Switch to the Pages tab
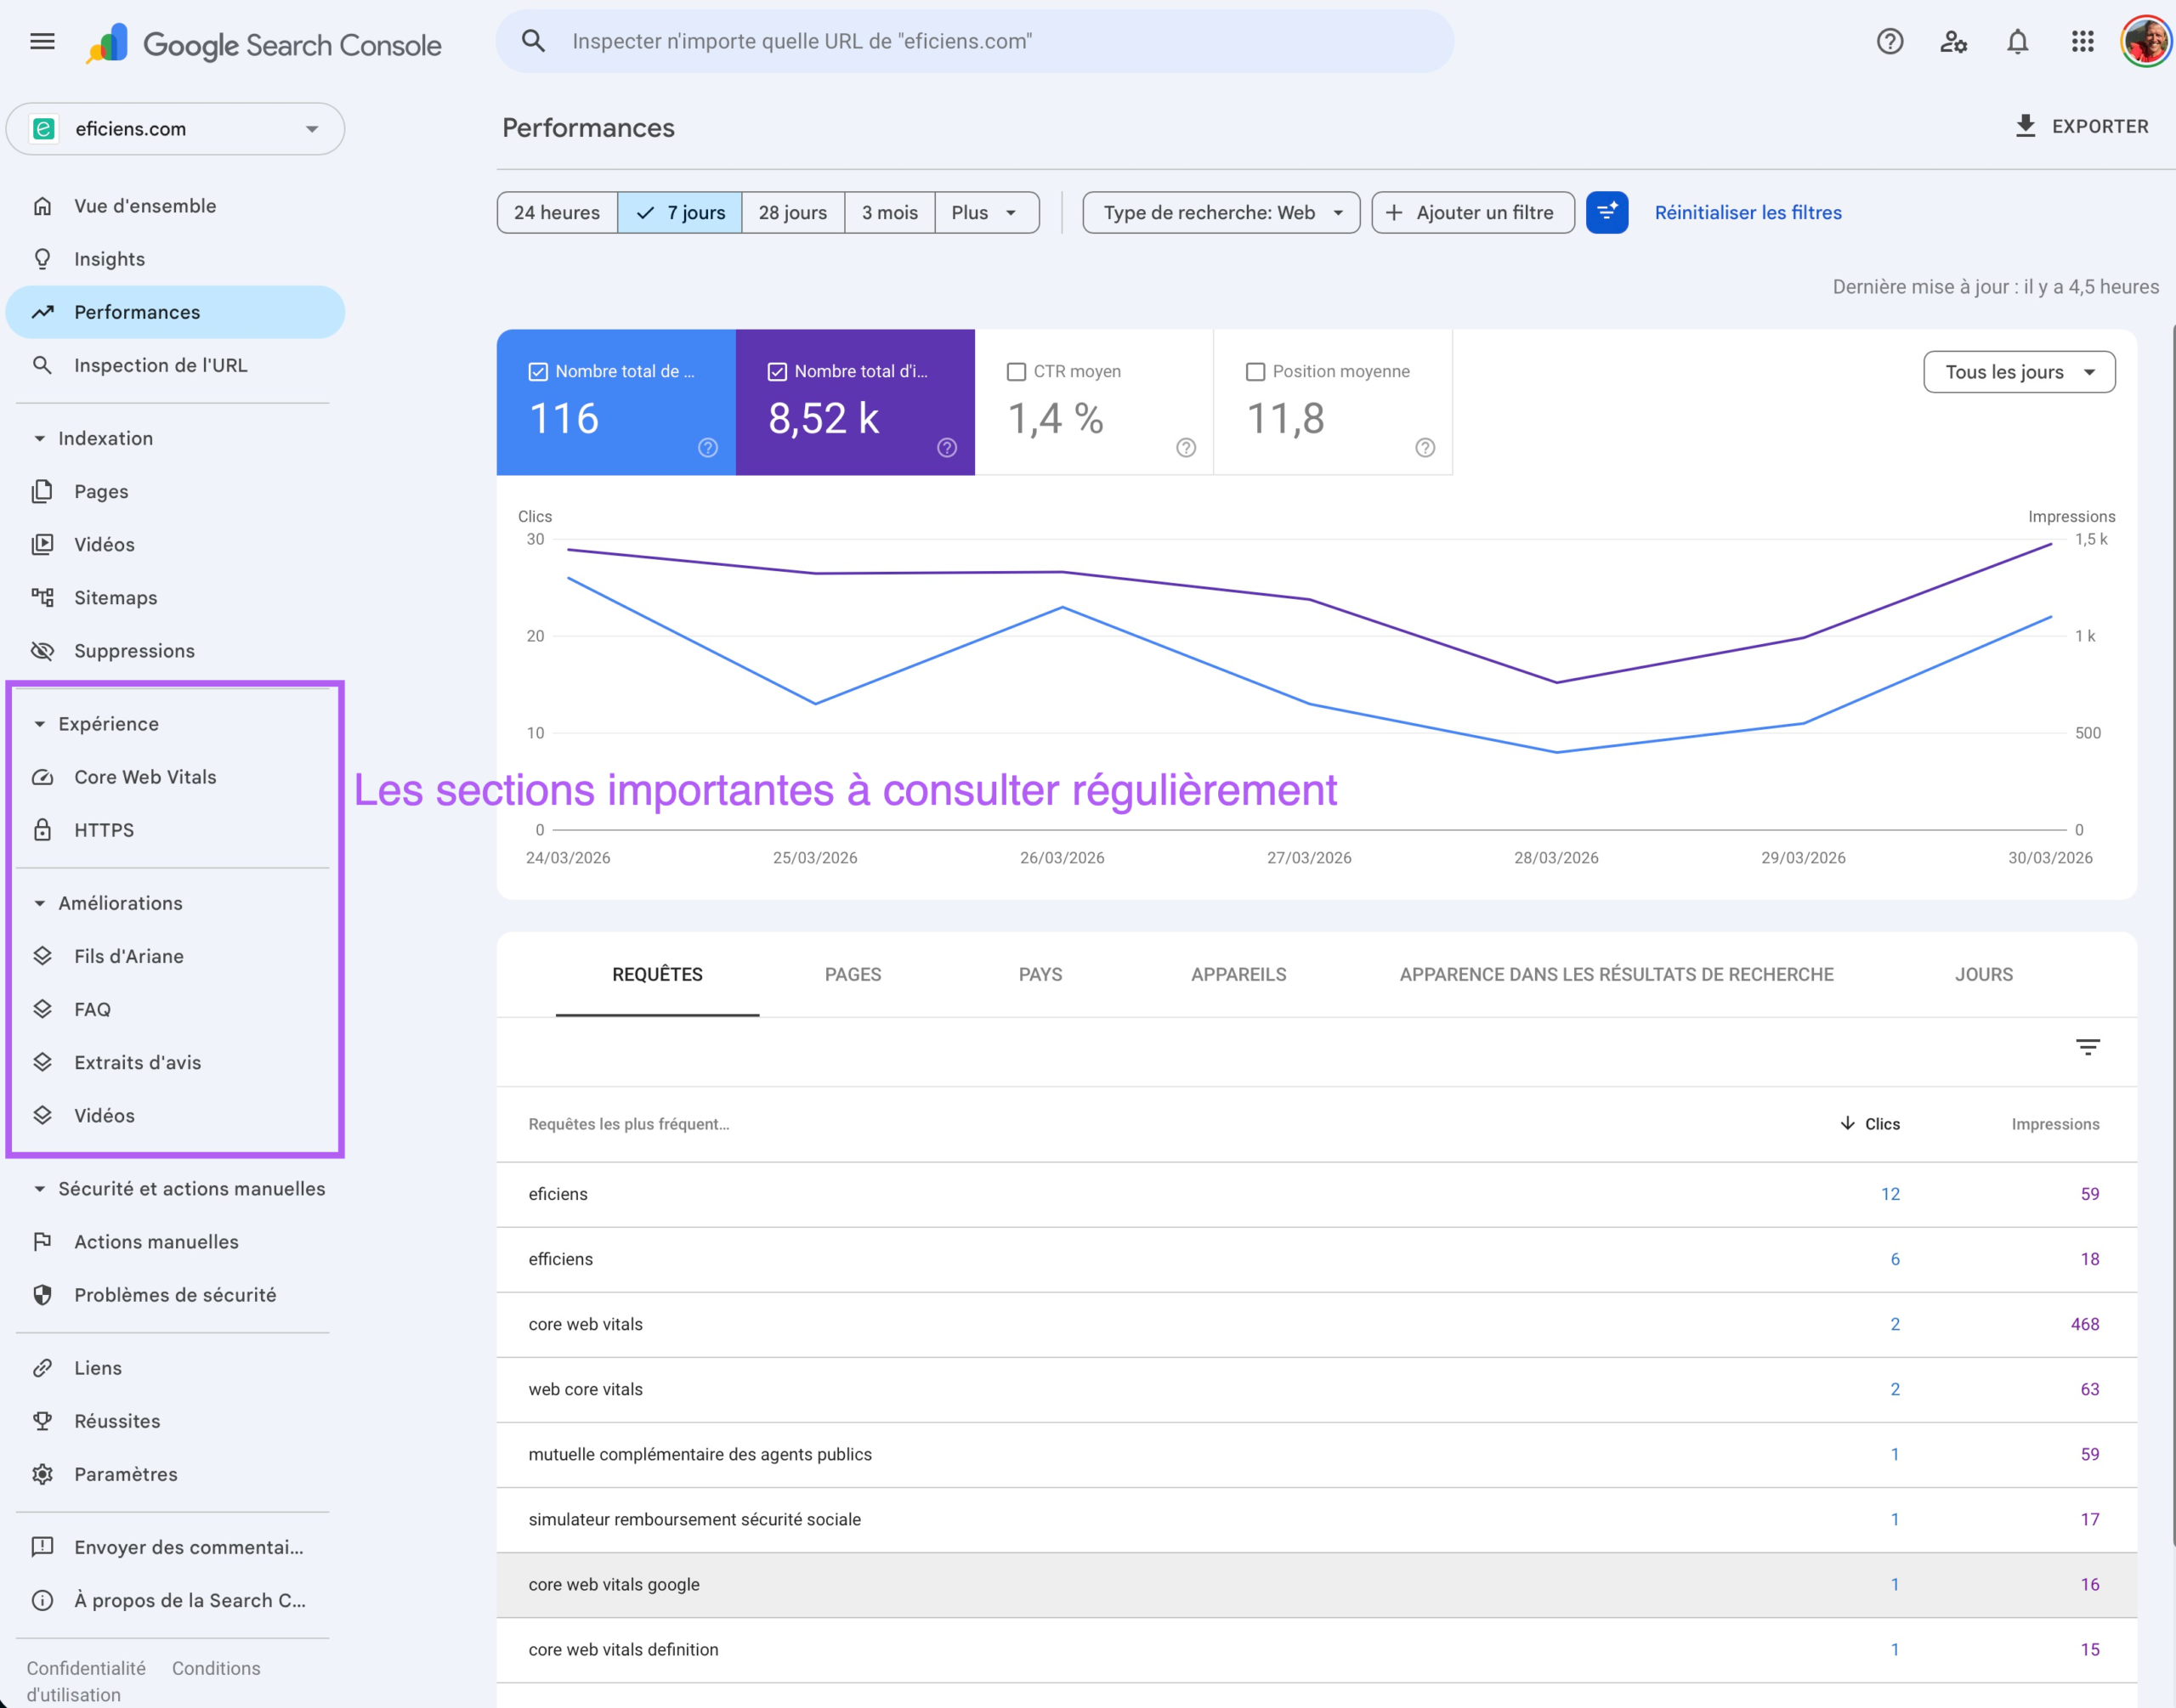The image size is (2176, 1708). click(852, 973)
